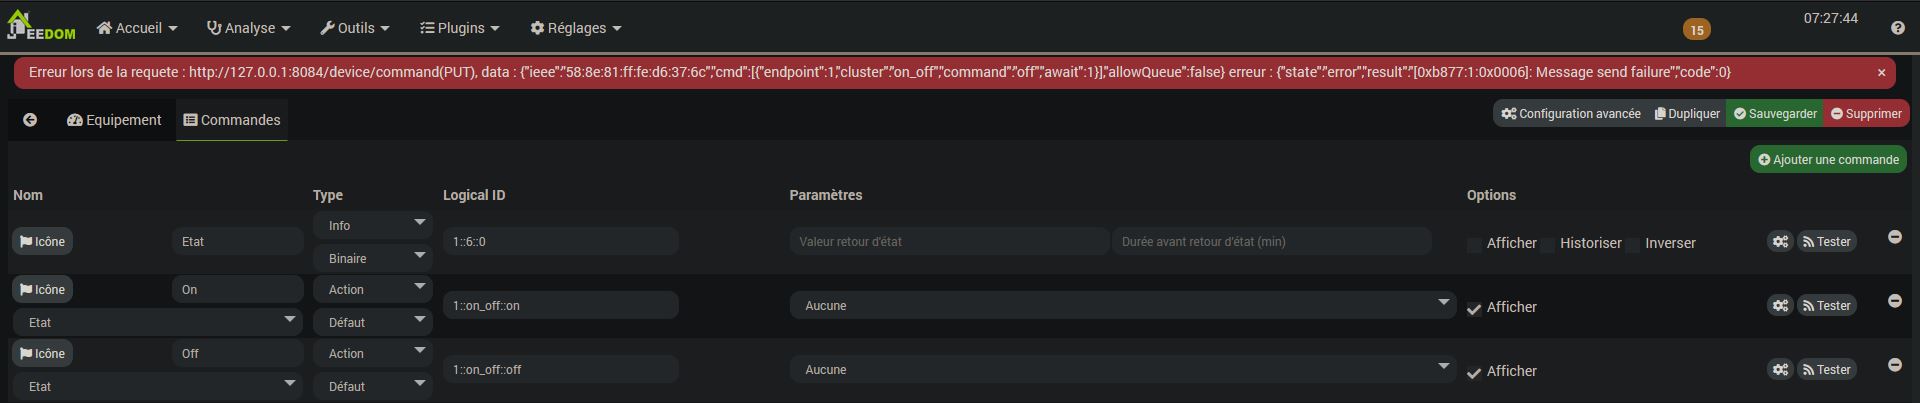Click the back arrow icon
The image size is (1920, 403).
point(30,120)
